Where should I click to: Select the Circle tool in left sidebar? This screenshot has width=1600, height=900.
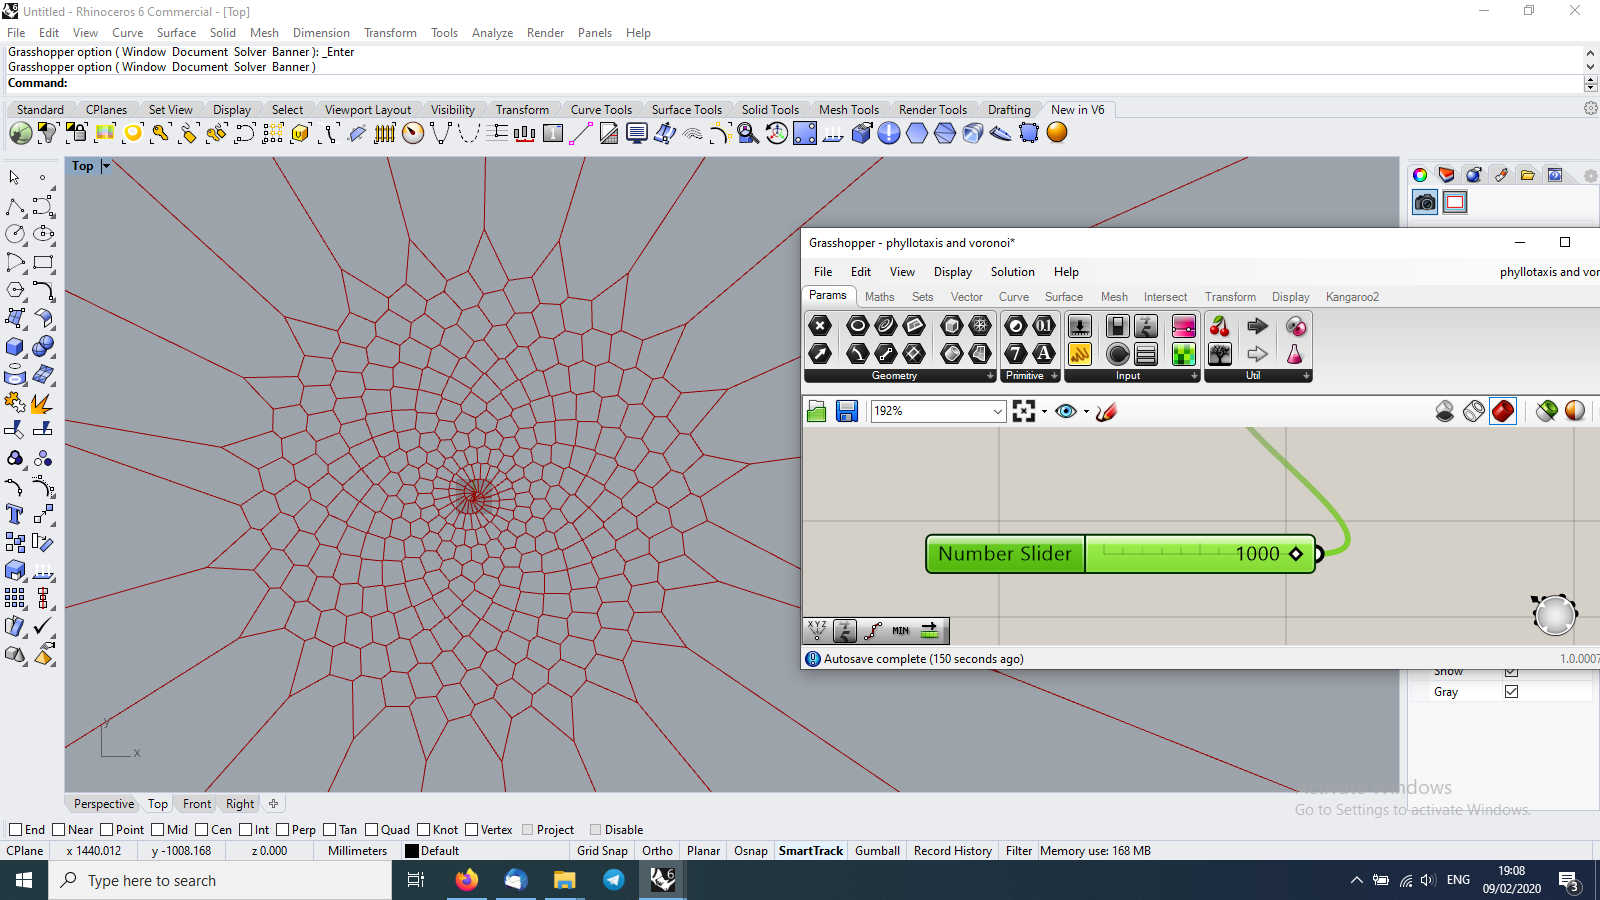[x=15, y=234]
